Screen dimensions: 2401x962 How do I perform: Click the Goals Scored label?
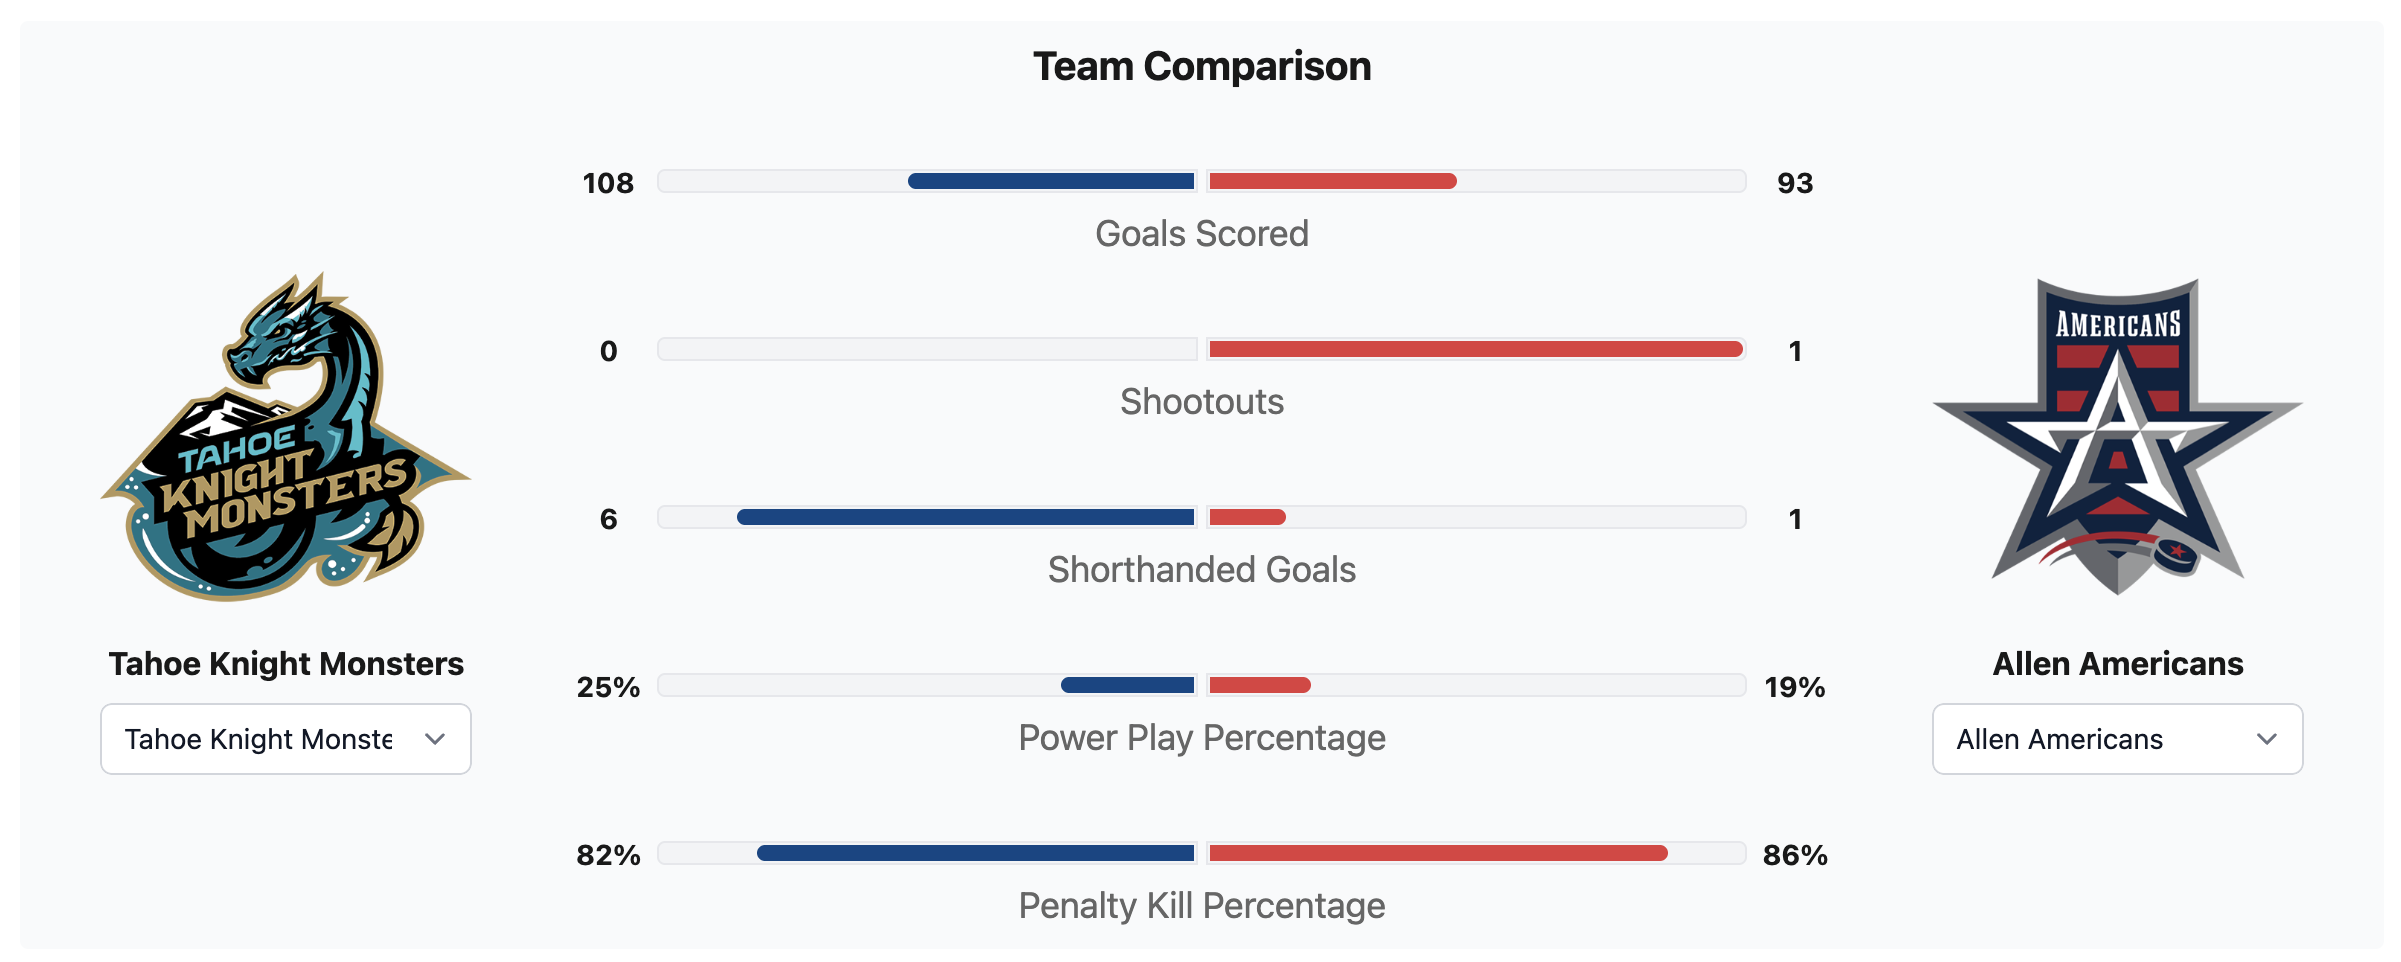coord(1201,234)
